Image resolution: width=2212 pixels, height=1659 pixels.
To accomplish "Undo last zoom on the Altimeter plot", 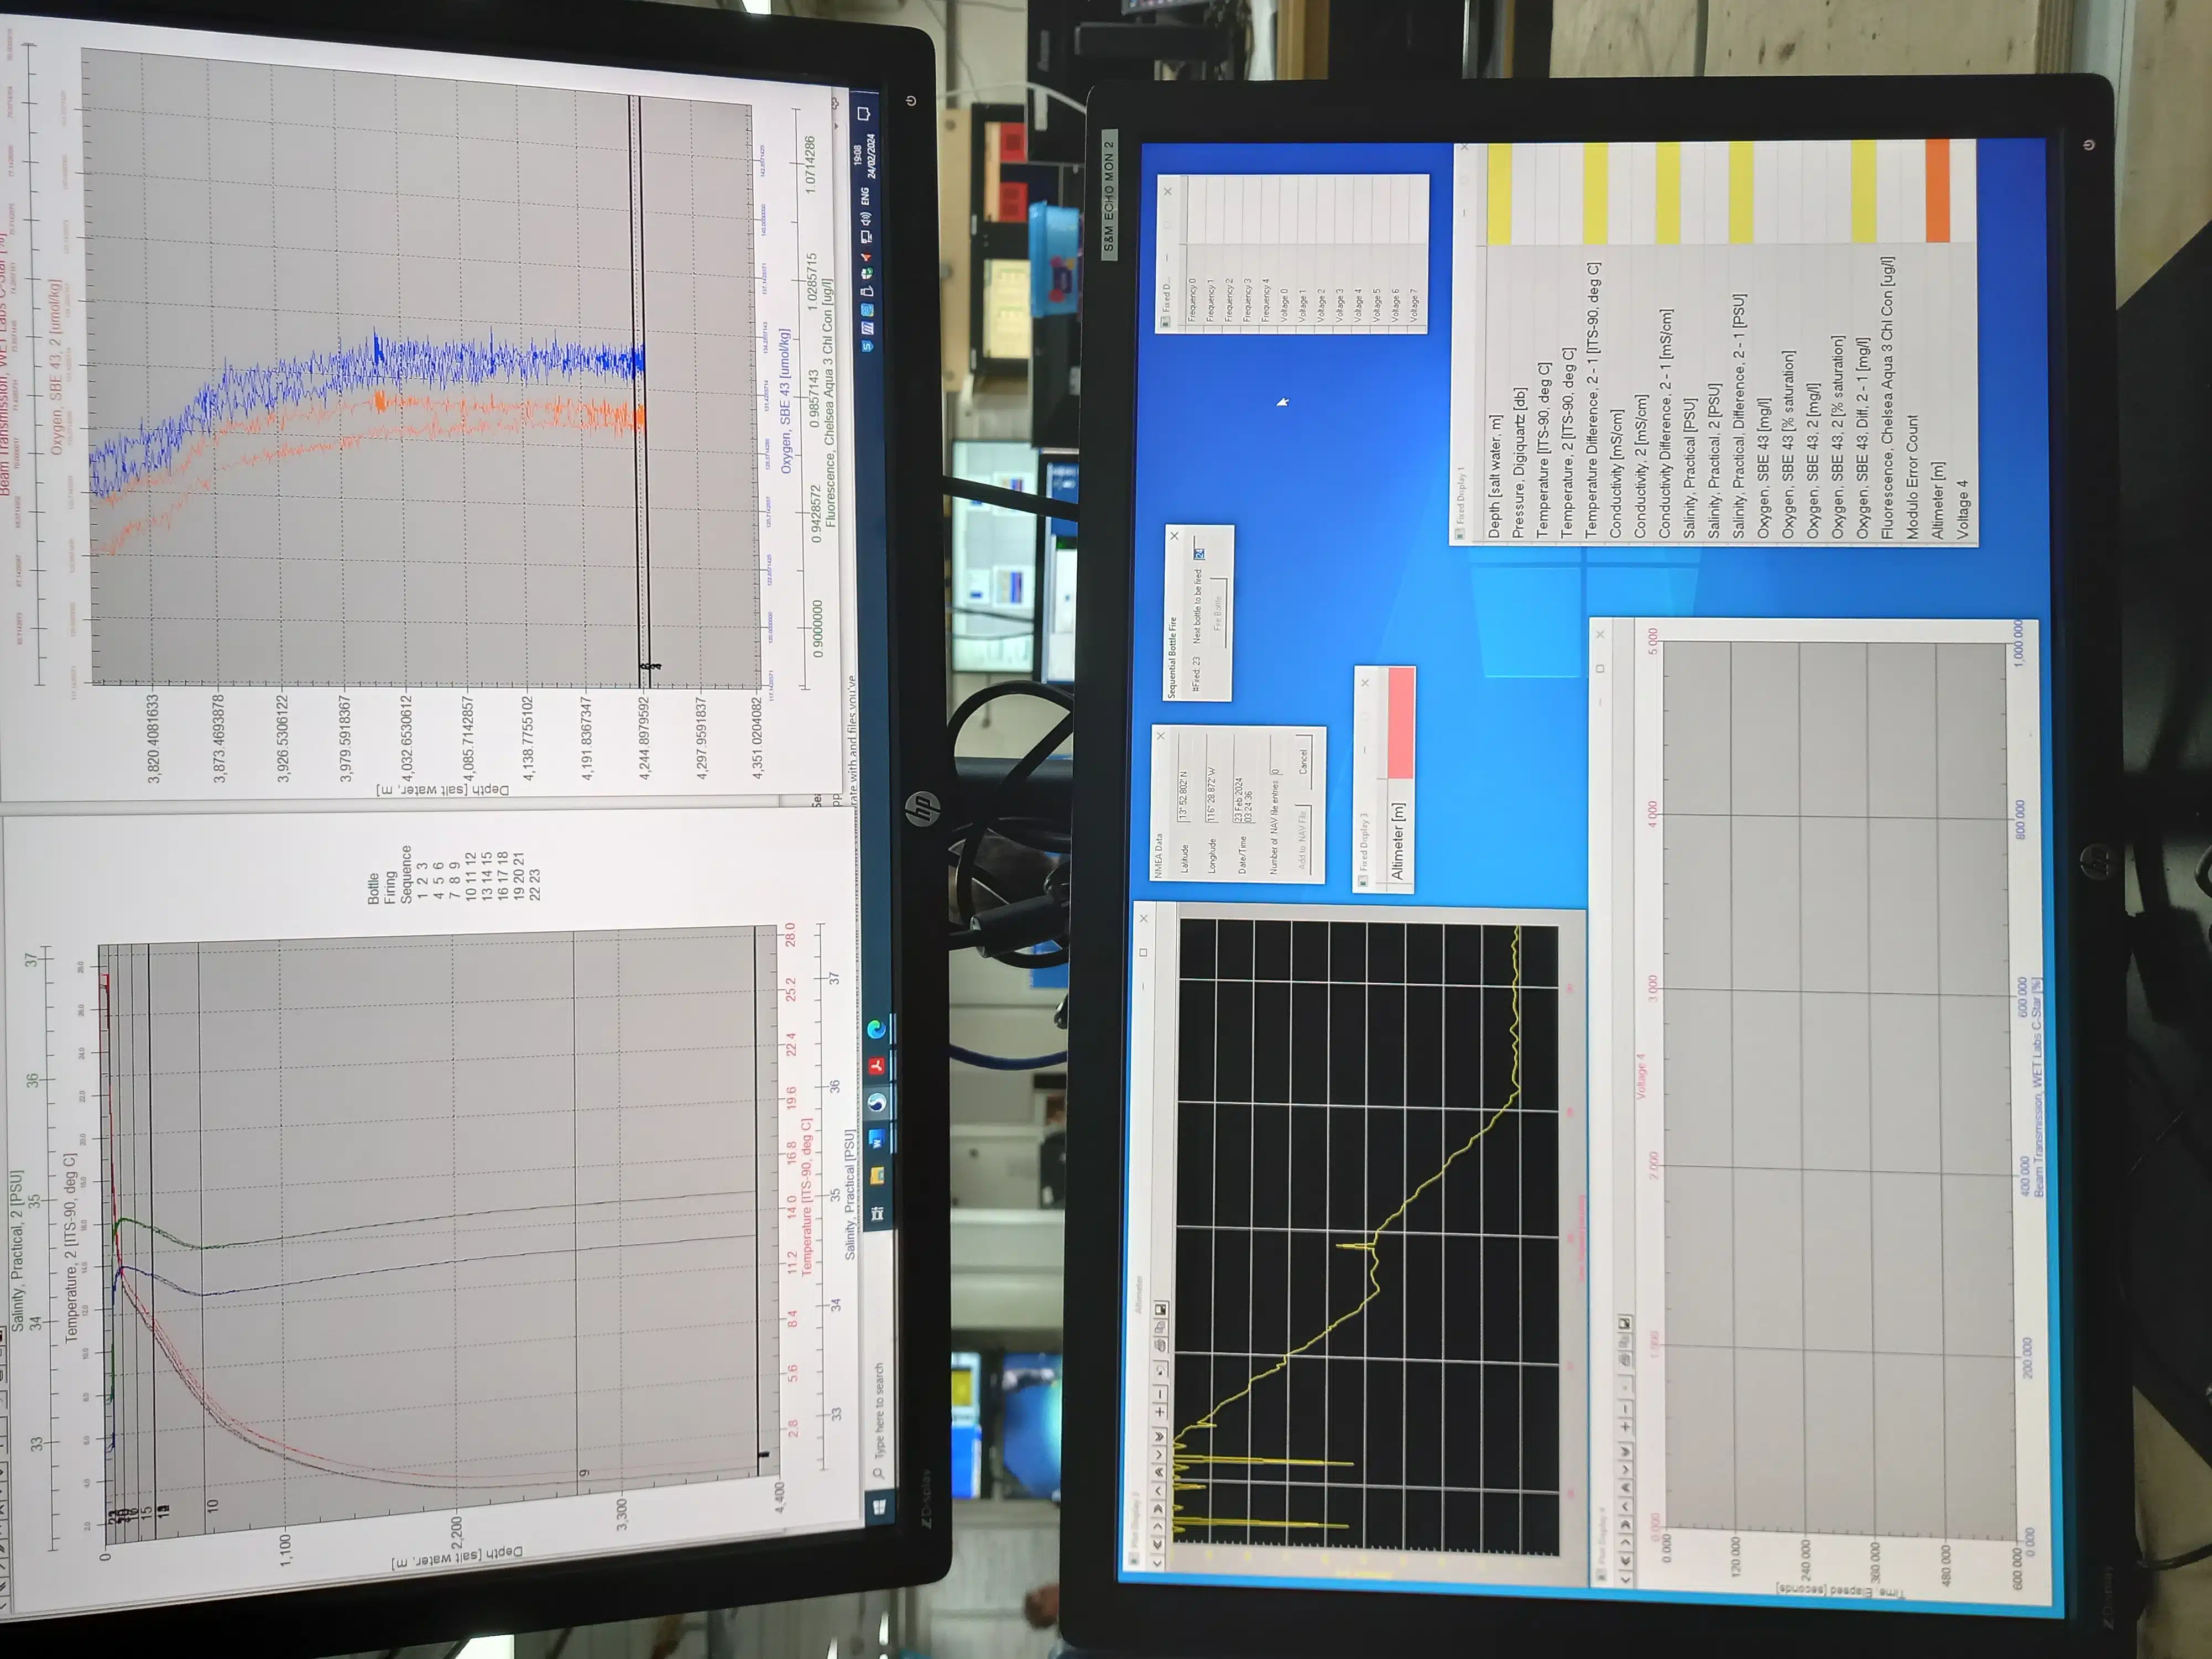I will click(1161, 1370).
